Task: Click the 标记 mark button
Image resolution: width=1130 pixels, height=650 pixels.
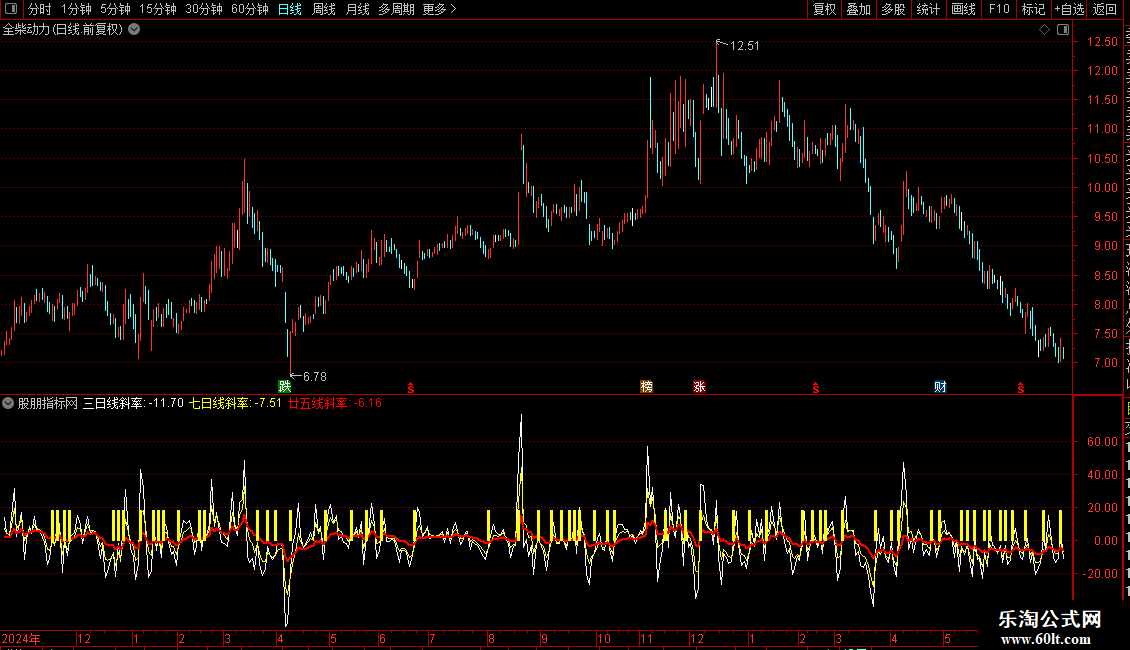Action: pyautogui.click(x=1033, y=9)
